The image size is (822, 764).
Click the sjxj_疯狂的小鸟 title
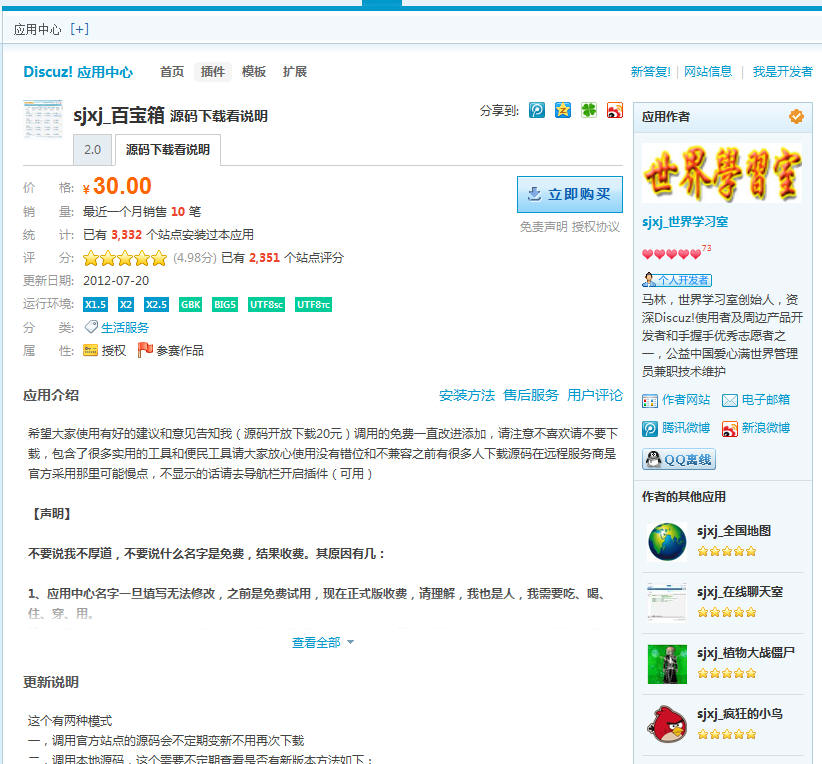740,714
